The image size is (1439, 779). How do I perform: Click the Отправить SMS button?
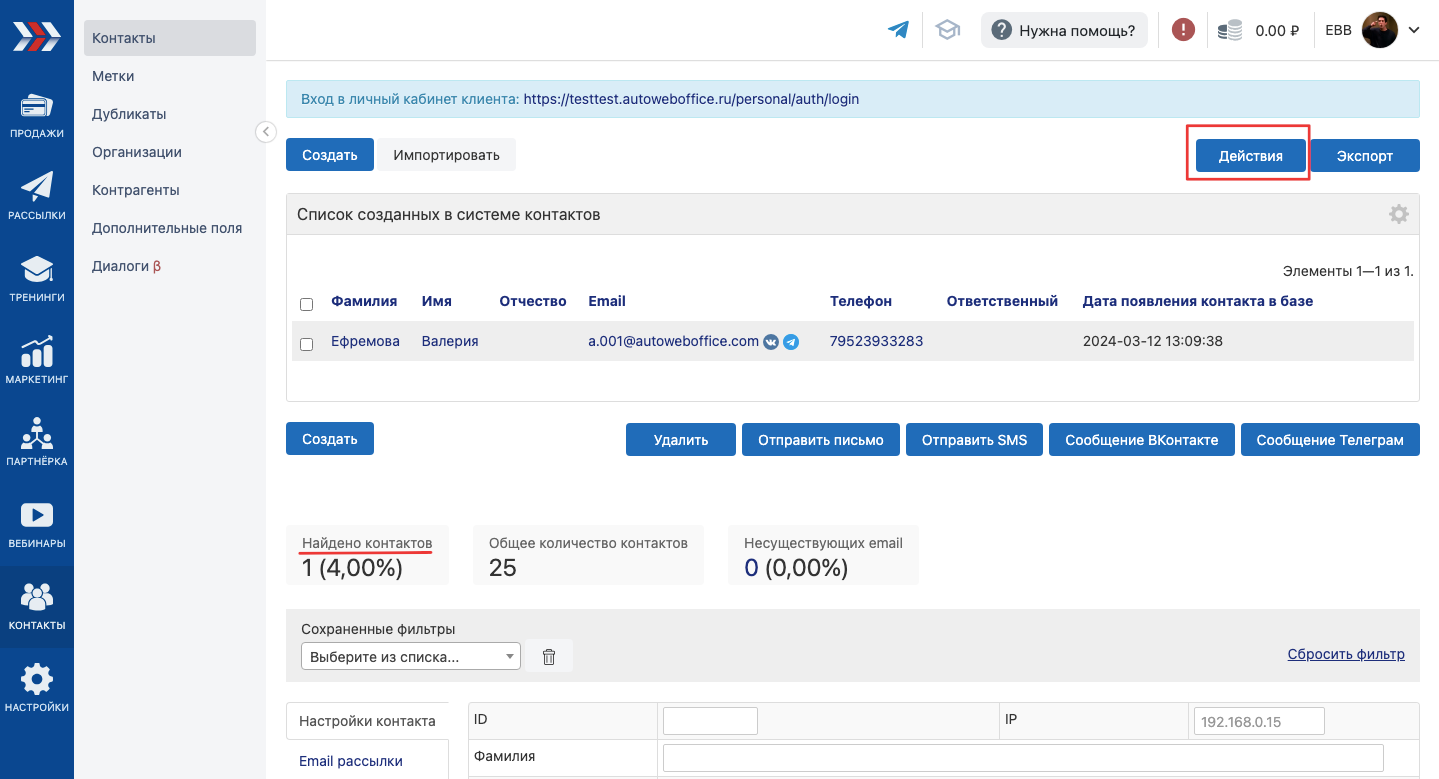click(x=974, y=440)
